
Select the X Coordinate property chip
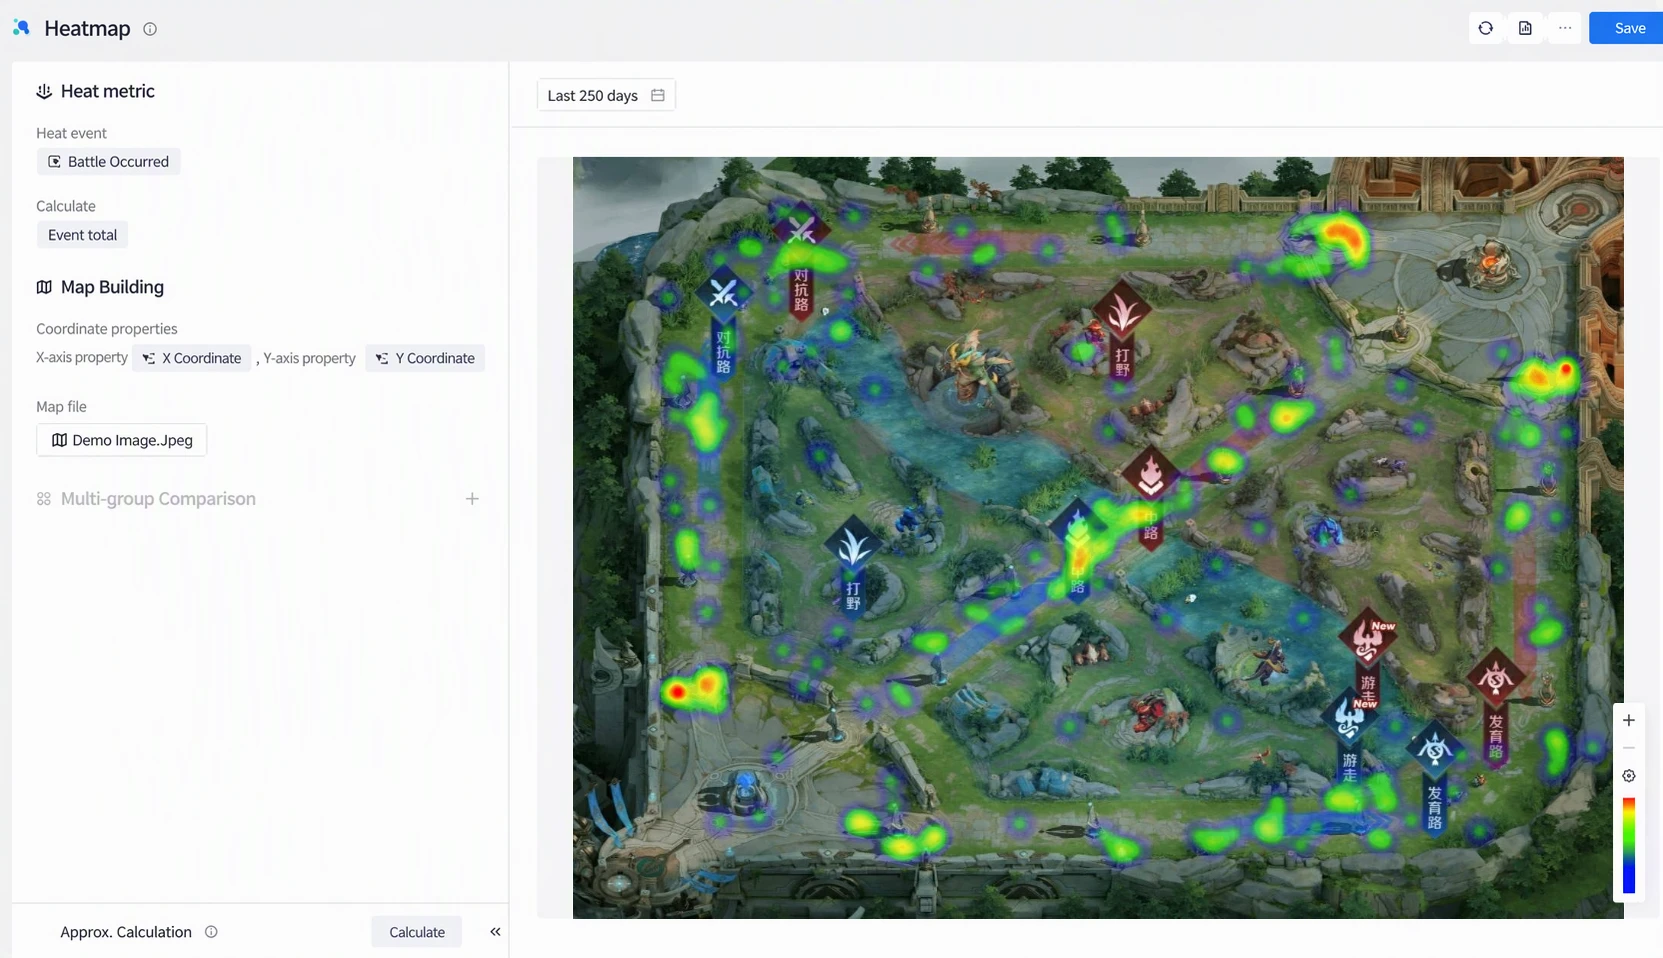192,358
